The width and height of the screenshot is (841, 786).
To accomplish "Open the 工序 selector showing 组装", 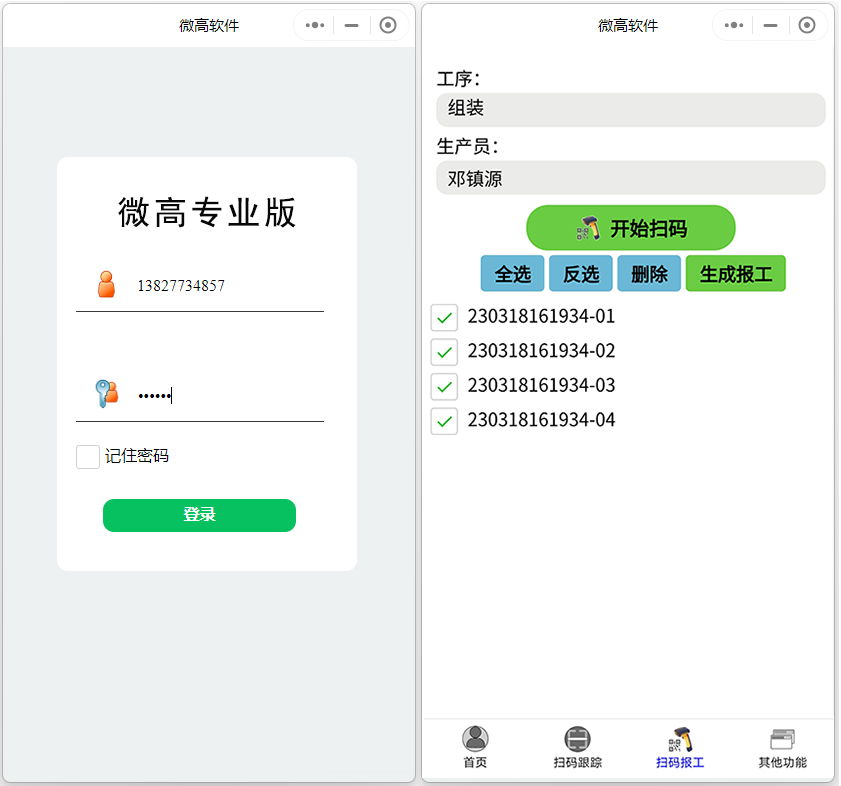I will (x=630, y=110).
